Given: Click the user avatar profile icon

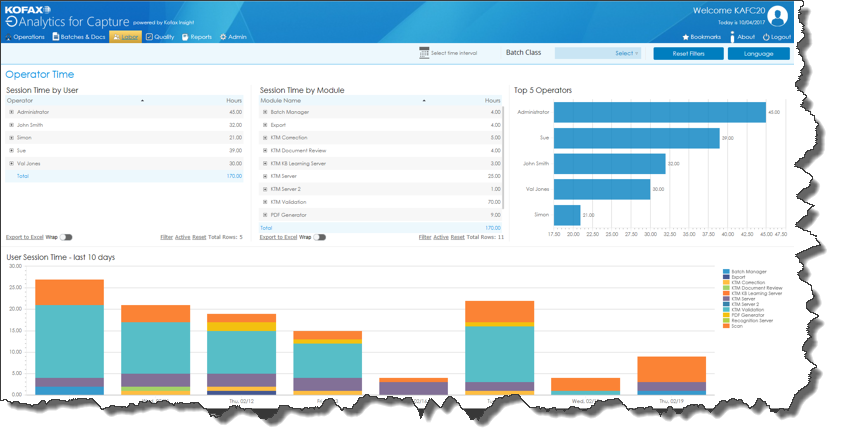Looking at the screenshot, I should tap(777, 16).
